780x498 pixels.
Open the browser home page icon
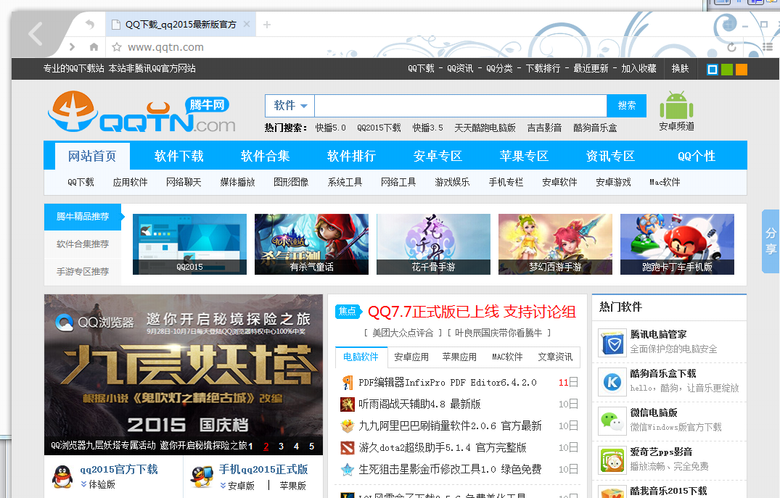click(94, 47)
